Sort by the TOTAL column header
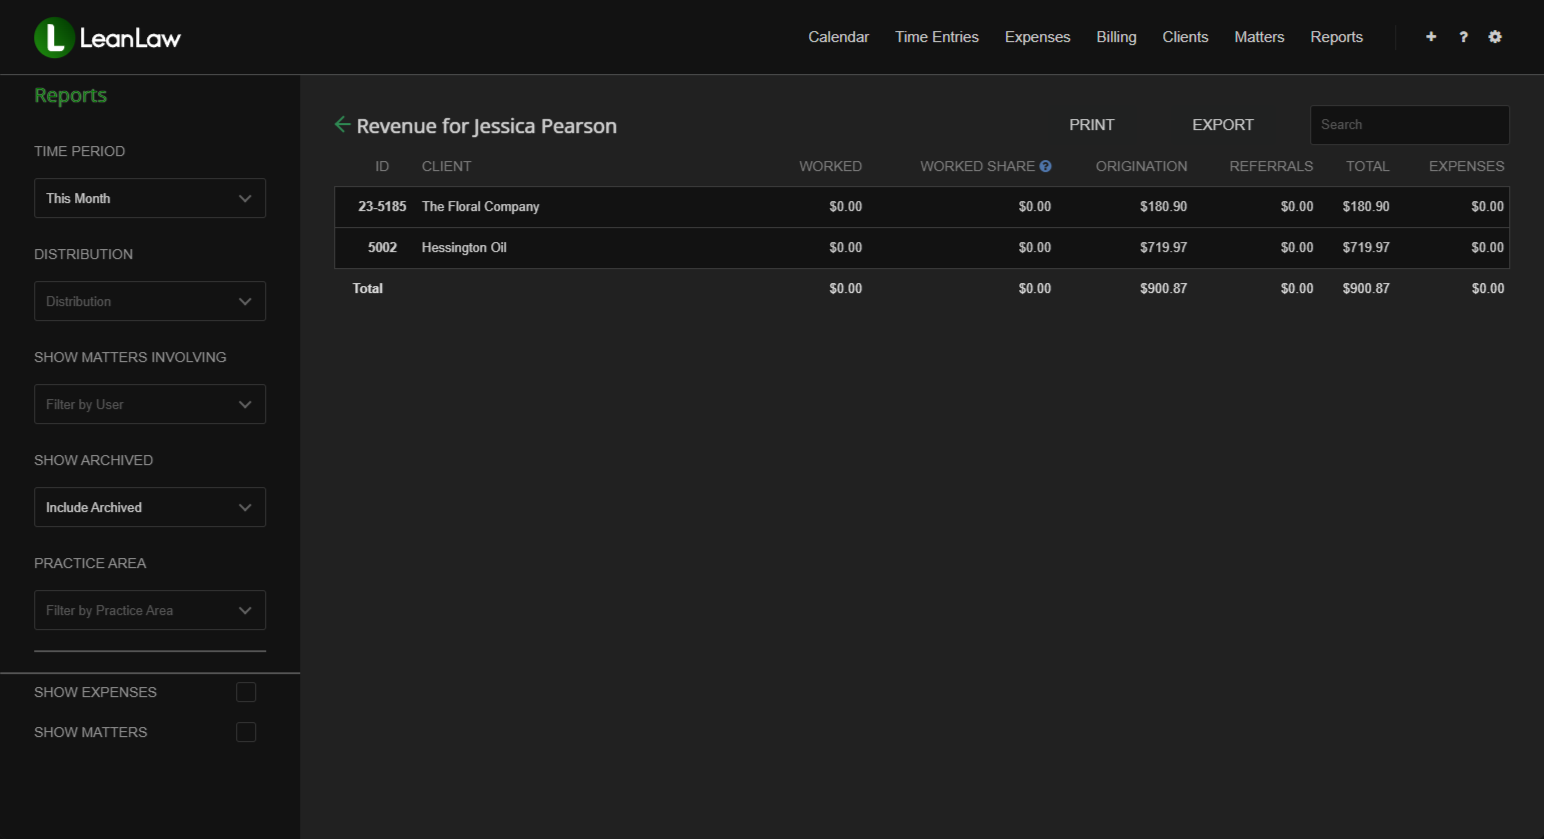The height and width of the screenshot is (839, 1544). coord(1367,166)
